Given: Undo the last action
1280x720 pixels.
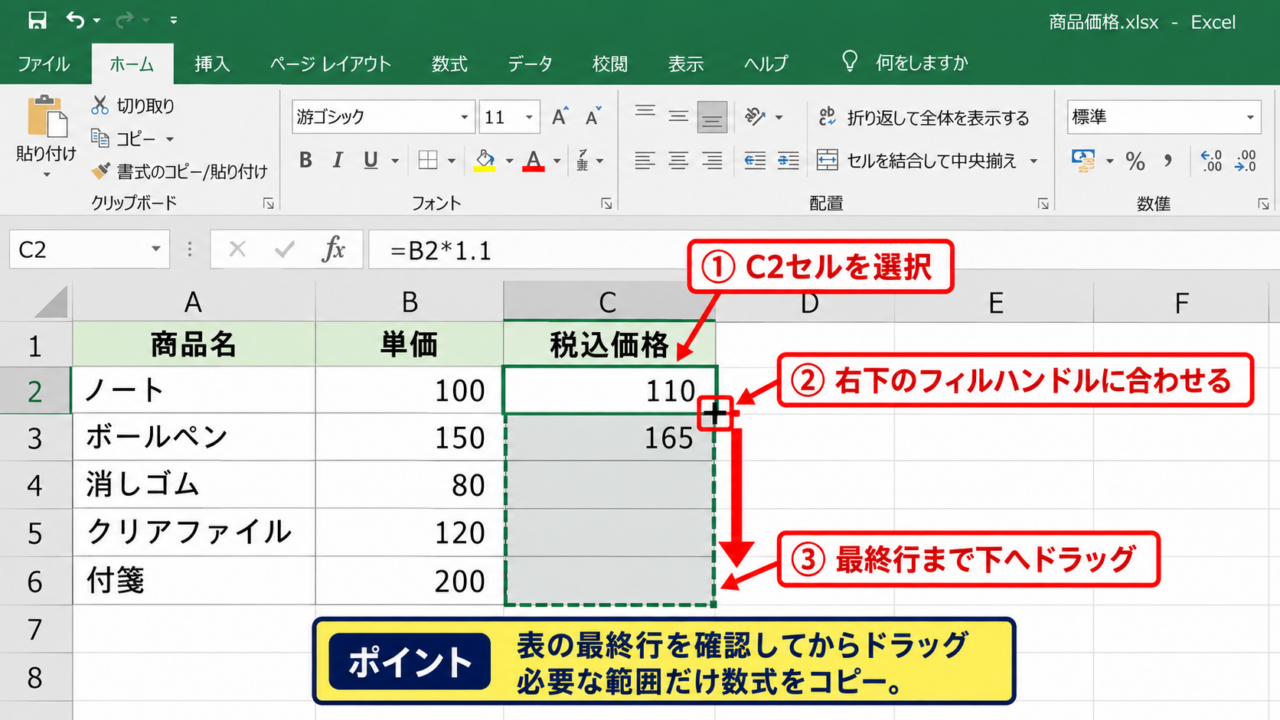Looking at the screenshot, I should click(x=76, y=20).
